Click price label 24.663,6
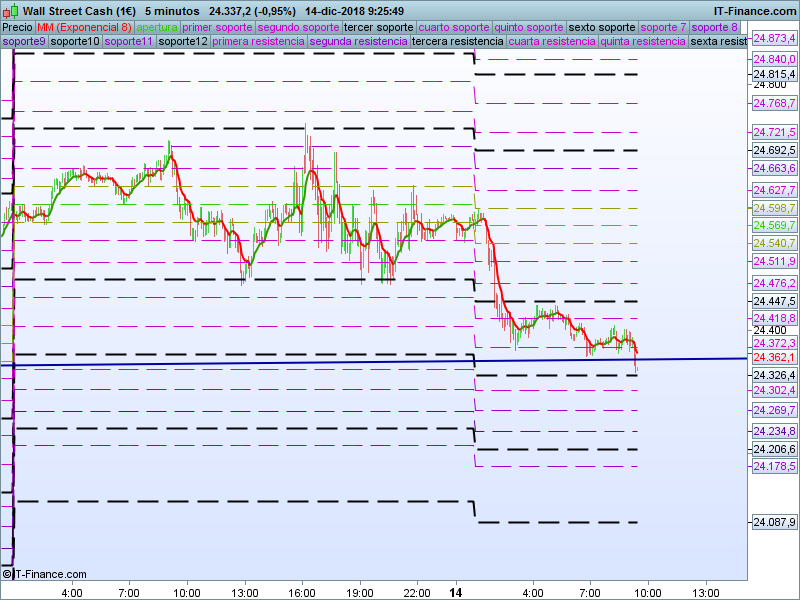This screenshot has height=600, width=800. (x=774, y=168)
